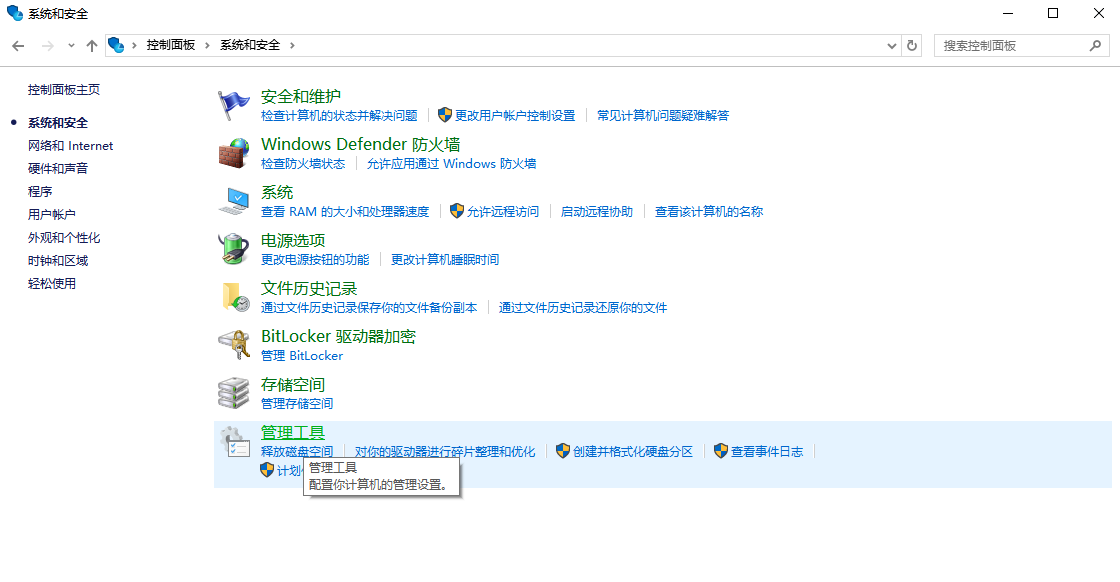
Task: Expand chevron before 控制面板 breadcrumb
Action: (x=134, y=46)
